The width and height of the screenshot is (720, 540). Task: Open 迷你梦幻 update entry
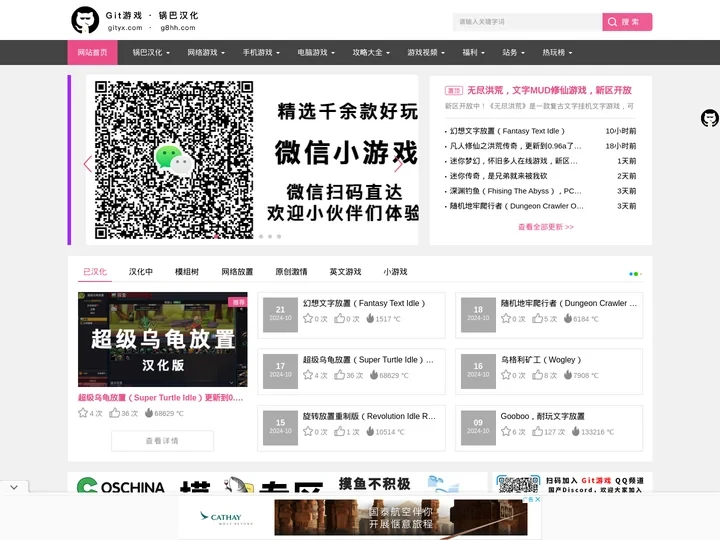coord(513,161)
